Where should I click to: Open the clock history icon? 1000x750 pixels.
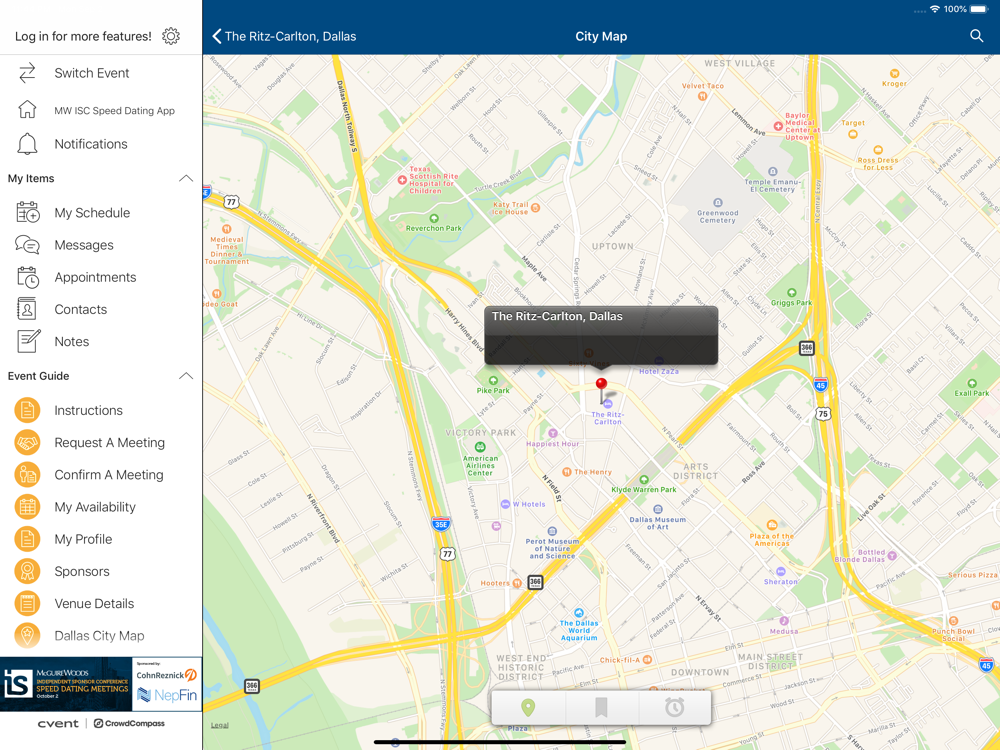tap(674, 708)
